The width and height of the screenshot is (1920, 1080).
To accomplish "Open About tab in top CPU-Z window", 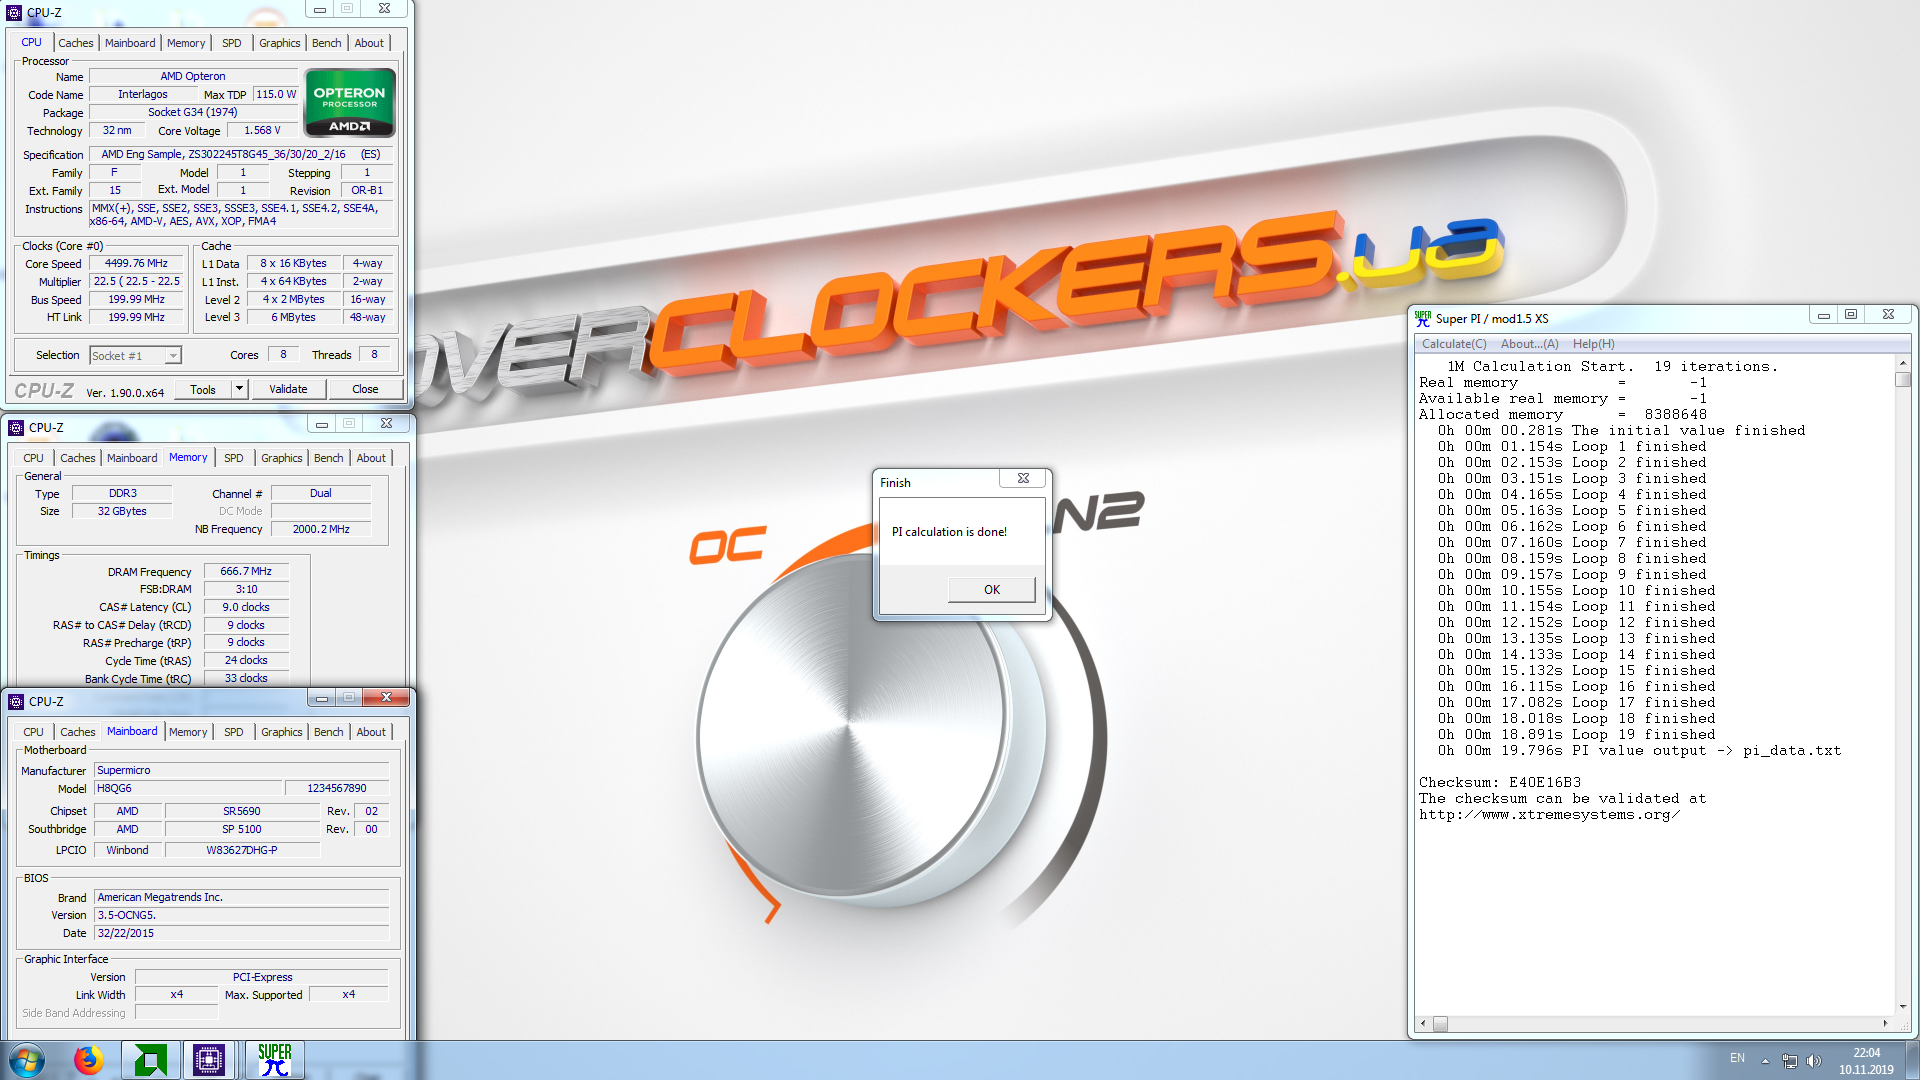I will [369, 43].
